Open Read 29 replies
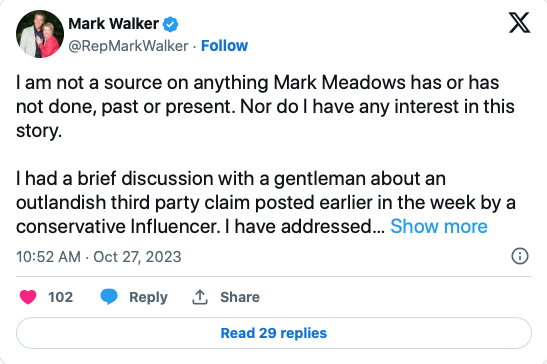The height and width of the screenshot is (364, 547). 274,333
